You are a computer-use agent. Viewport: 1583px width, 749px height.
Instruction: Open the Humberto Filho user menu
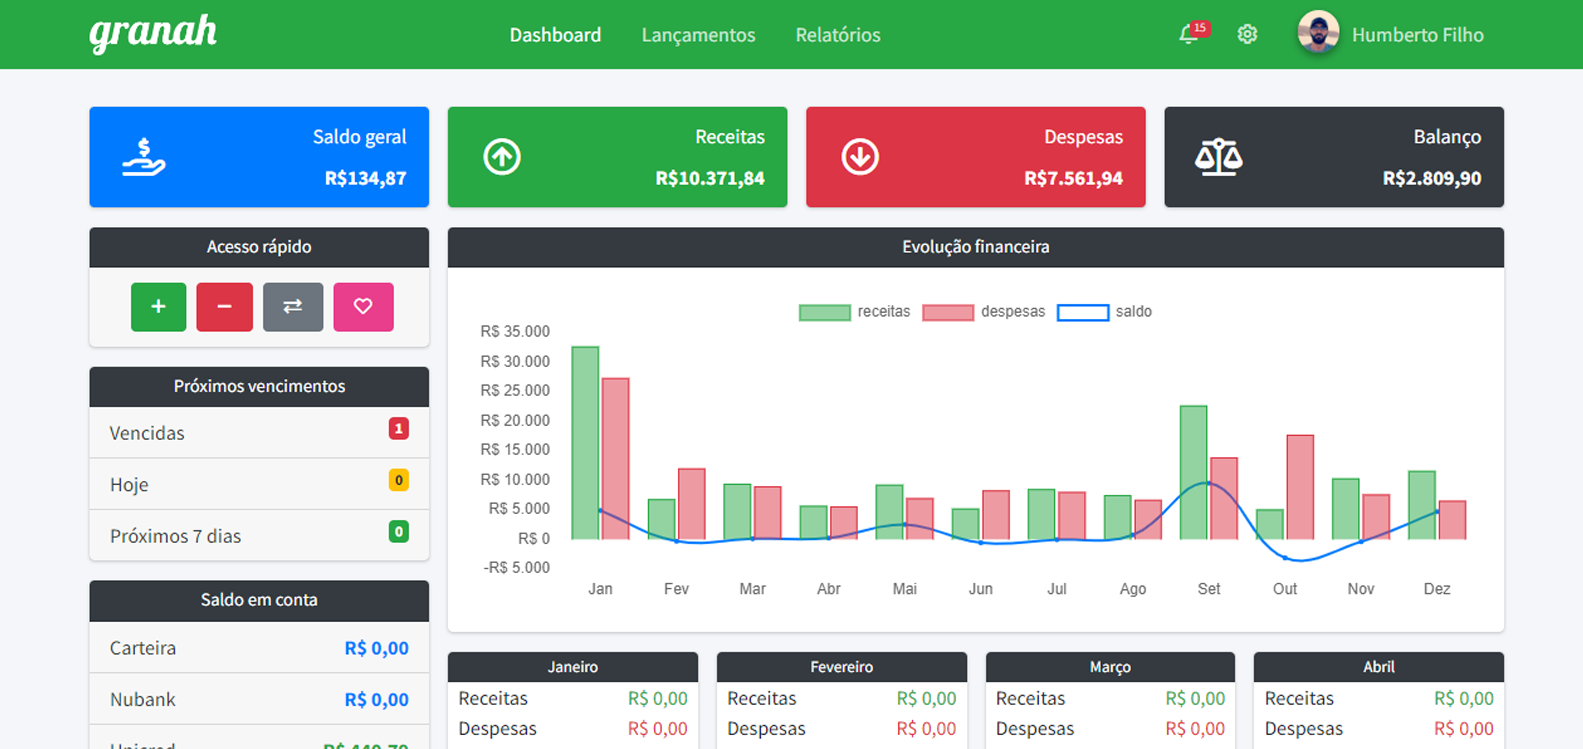click(1417, 35)
